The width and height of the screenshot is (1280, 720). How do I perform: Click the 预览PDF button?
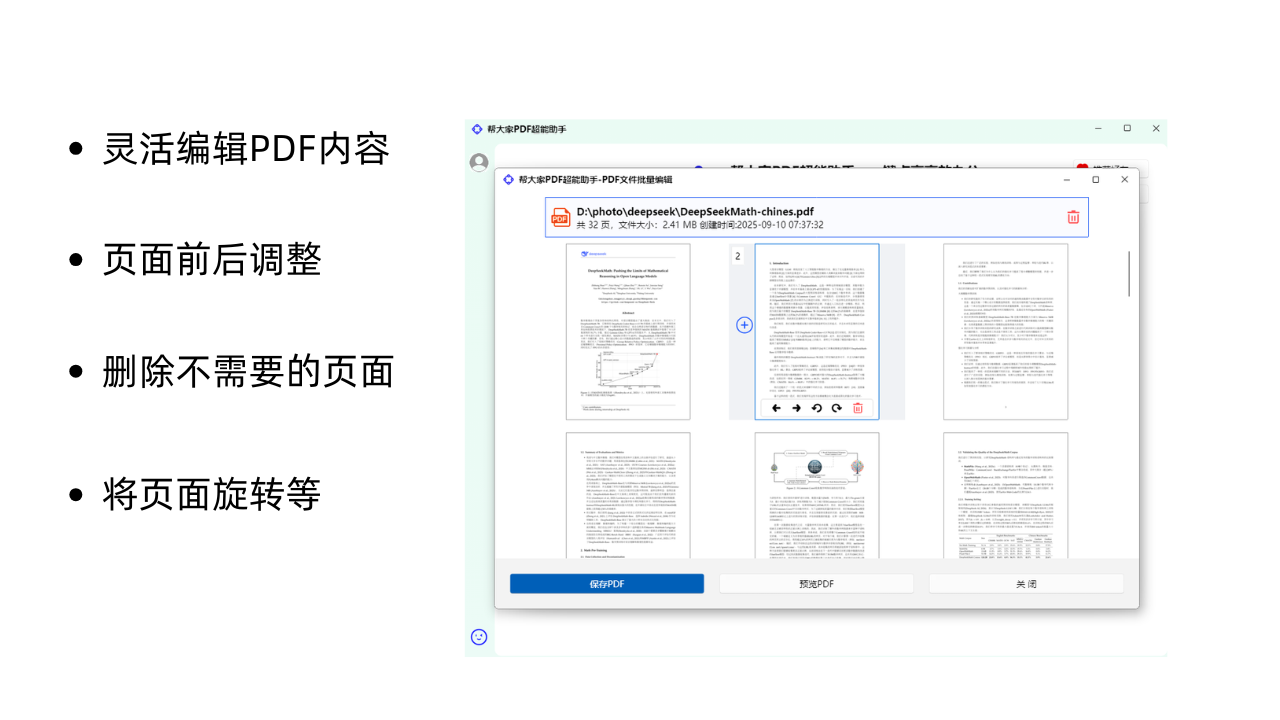(816, 583)
